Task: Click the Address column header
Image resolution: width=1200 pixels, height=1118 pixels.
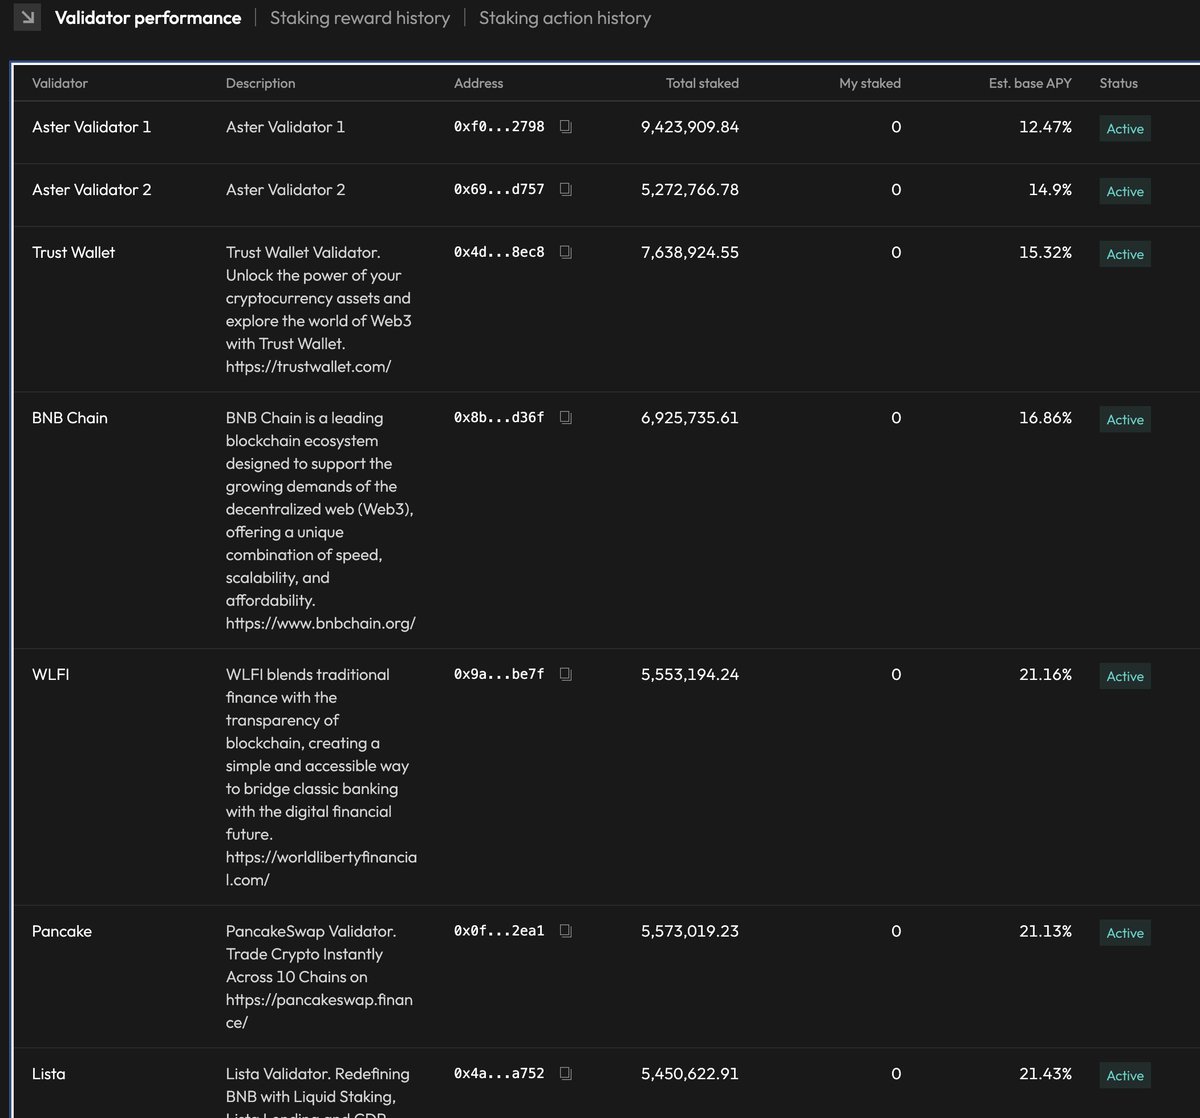Action: pos(479,83)
